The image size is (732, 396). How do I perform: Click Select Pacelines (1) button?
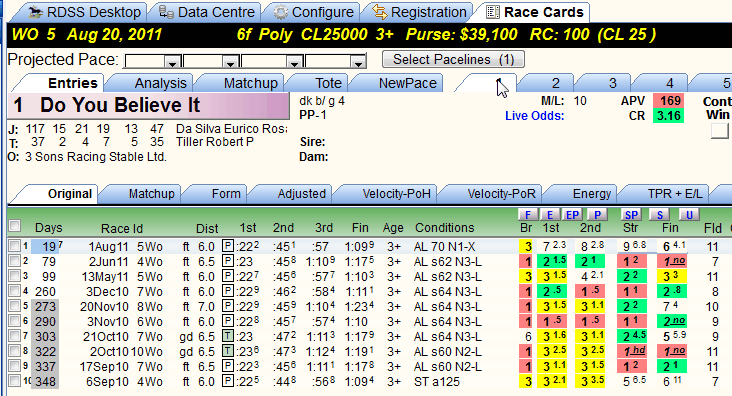coord(453,59)
